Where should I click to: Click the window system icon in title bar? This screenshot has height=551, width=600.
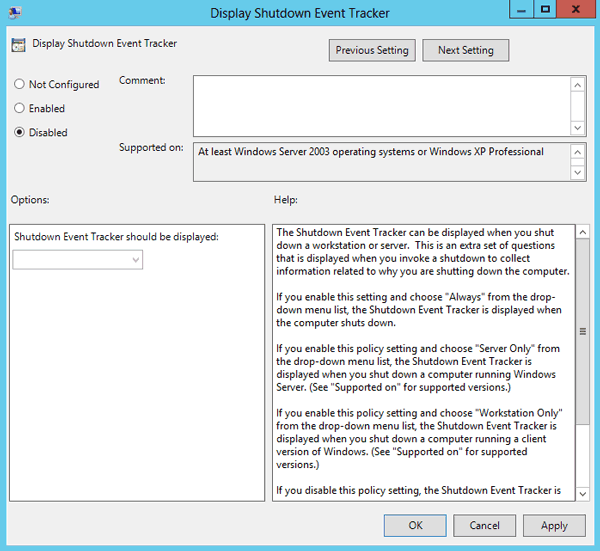(15, 13)
